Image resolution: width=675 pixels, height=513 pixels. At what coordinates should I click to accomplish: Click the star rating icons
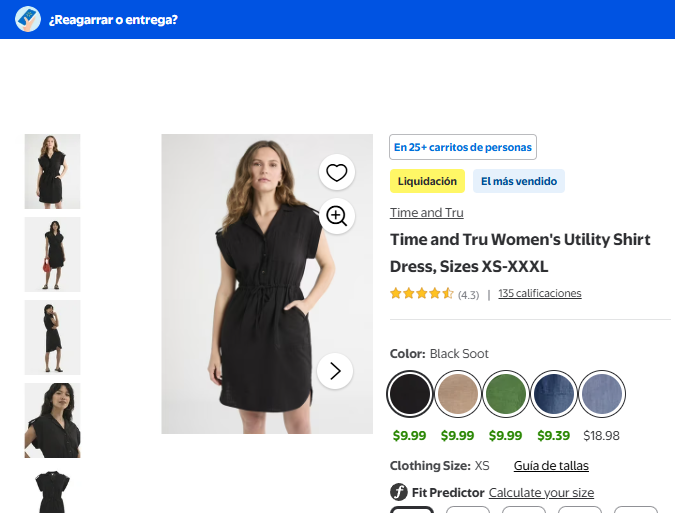coord(421,294)
